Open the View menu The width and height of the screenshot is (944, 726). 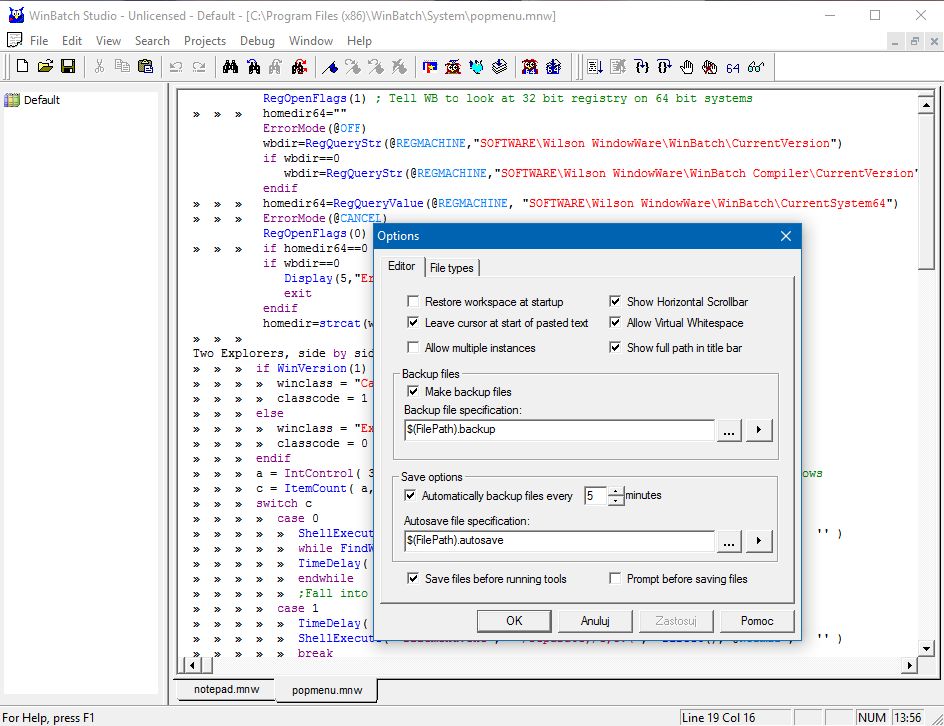[x=108, y=41]
